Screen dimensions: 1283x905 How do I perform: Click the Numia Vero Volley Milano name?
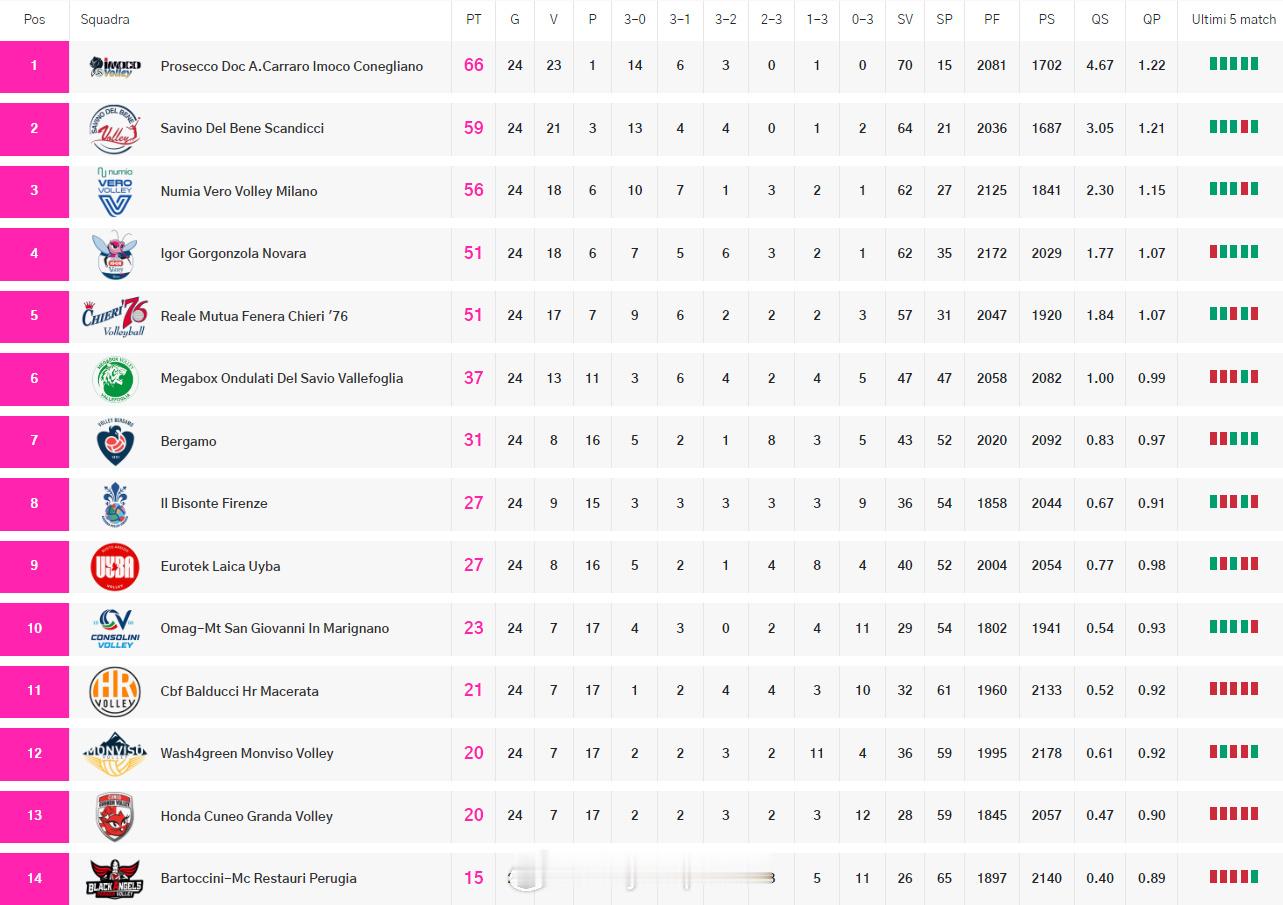[239, 191]
